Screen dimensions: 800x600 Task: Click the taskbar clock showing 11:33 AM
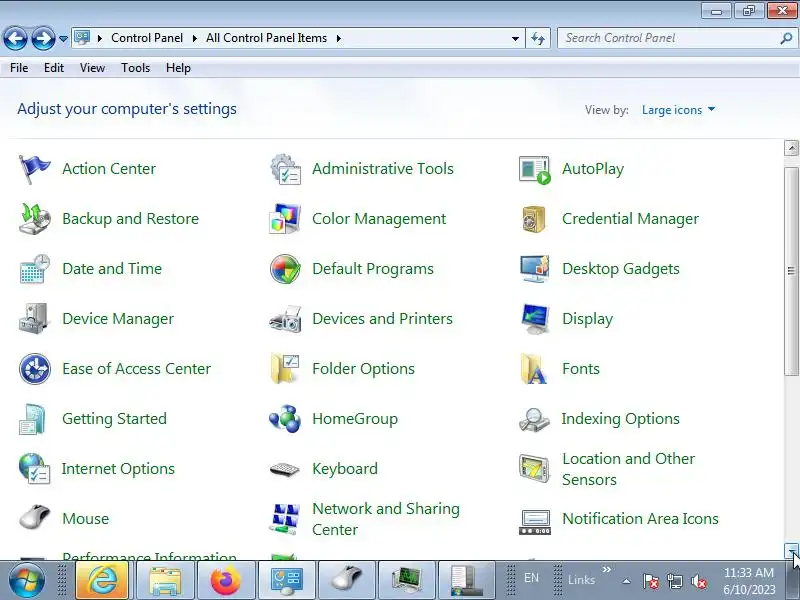(748, 581)
